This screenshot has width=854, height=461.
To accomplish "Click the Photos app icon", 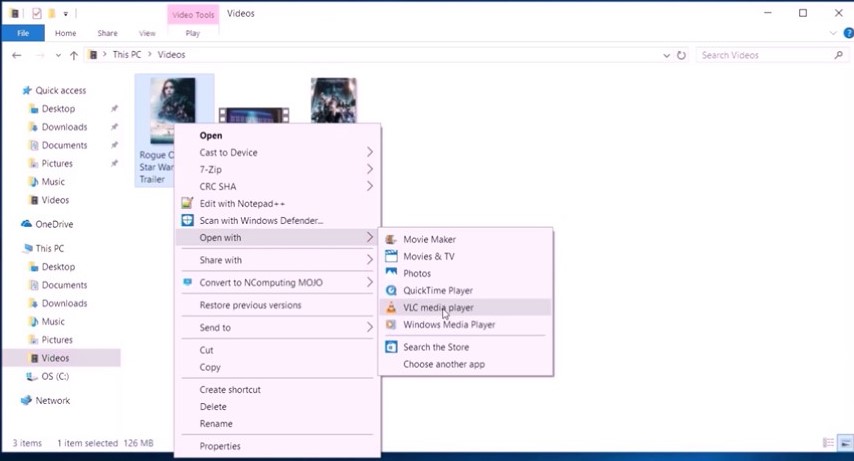I will click(x=391, y=272).
